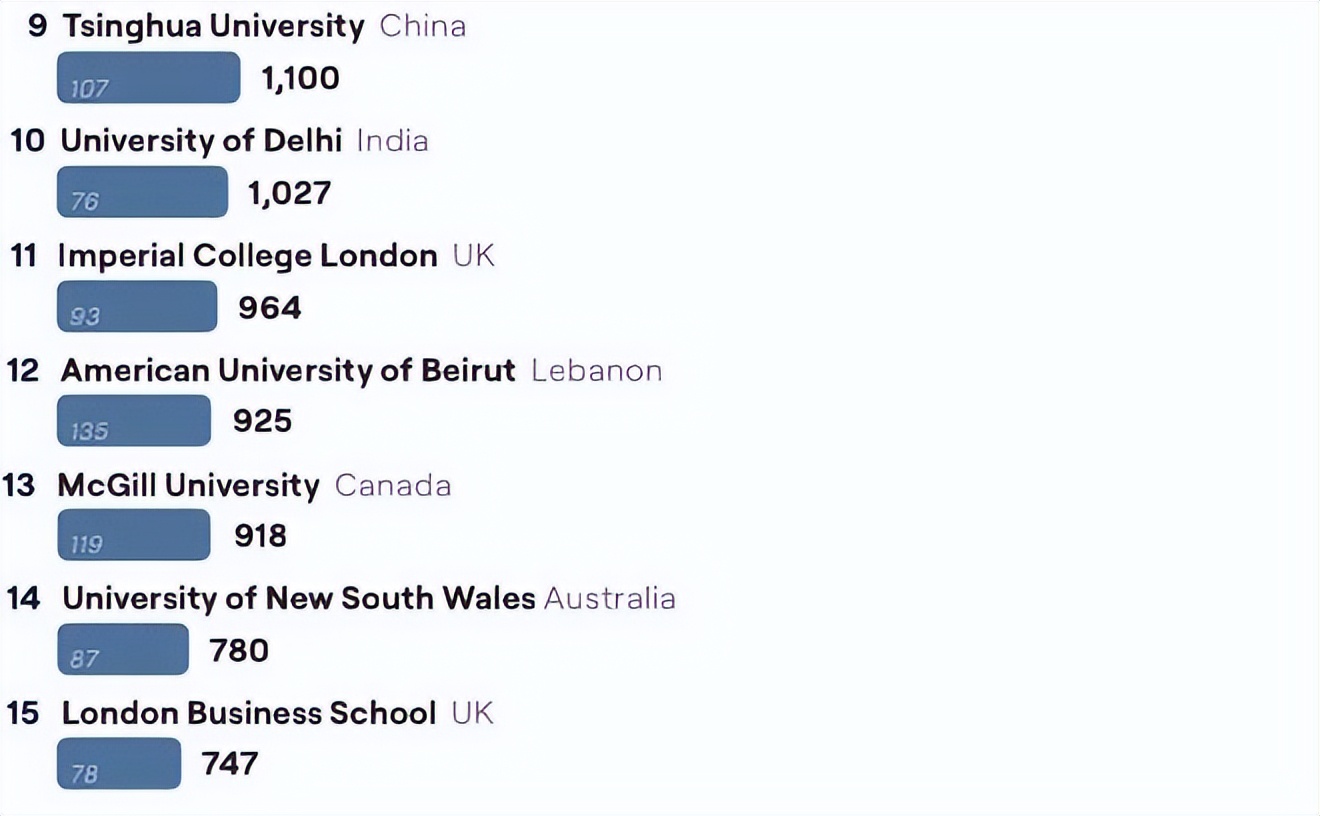
Task: Select the blue bar labeled 135
Action: click(133, 421)
